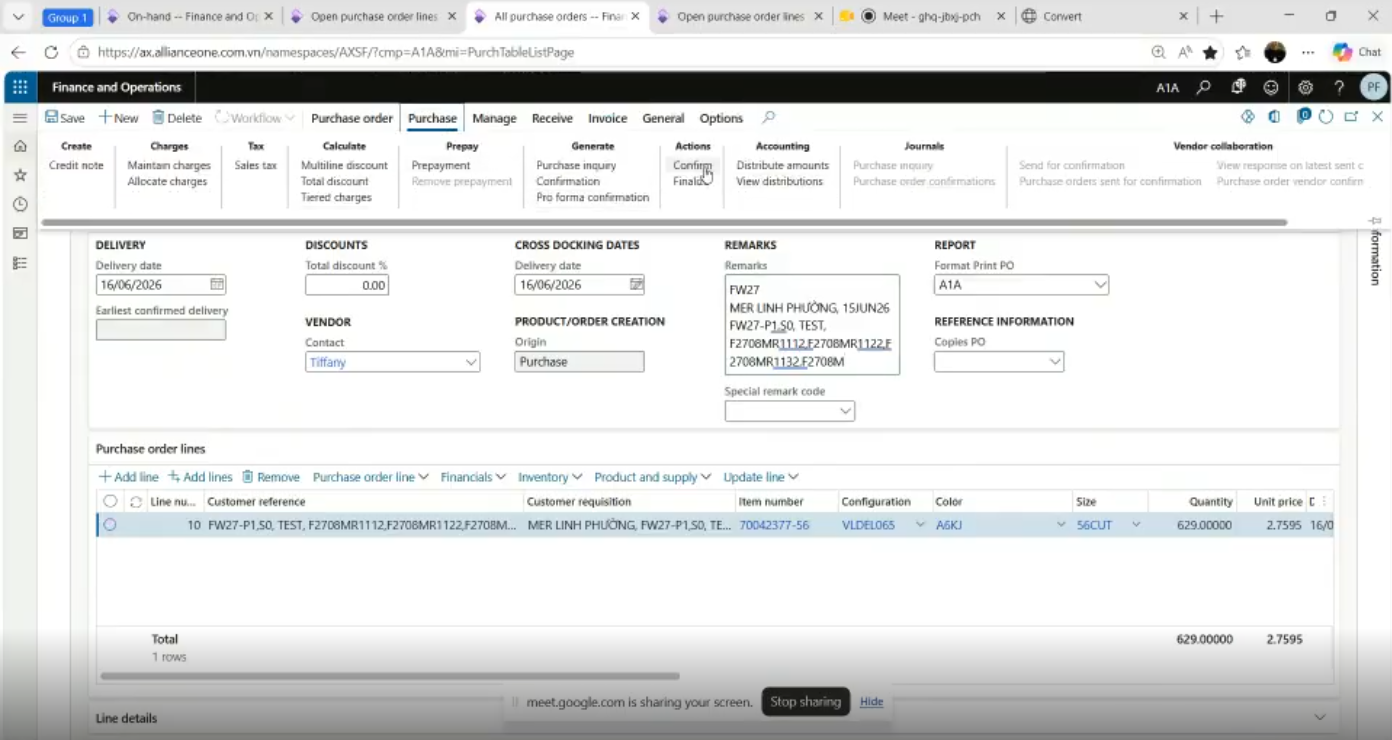The width and height of the screenshot is (1392, 740).
Task: Open the message center notifications icon
Action: (1238, 87)
